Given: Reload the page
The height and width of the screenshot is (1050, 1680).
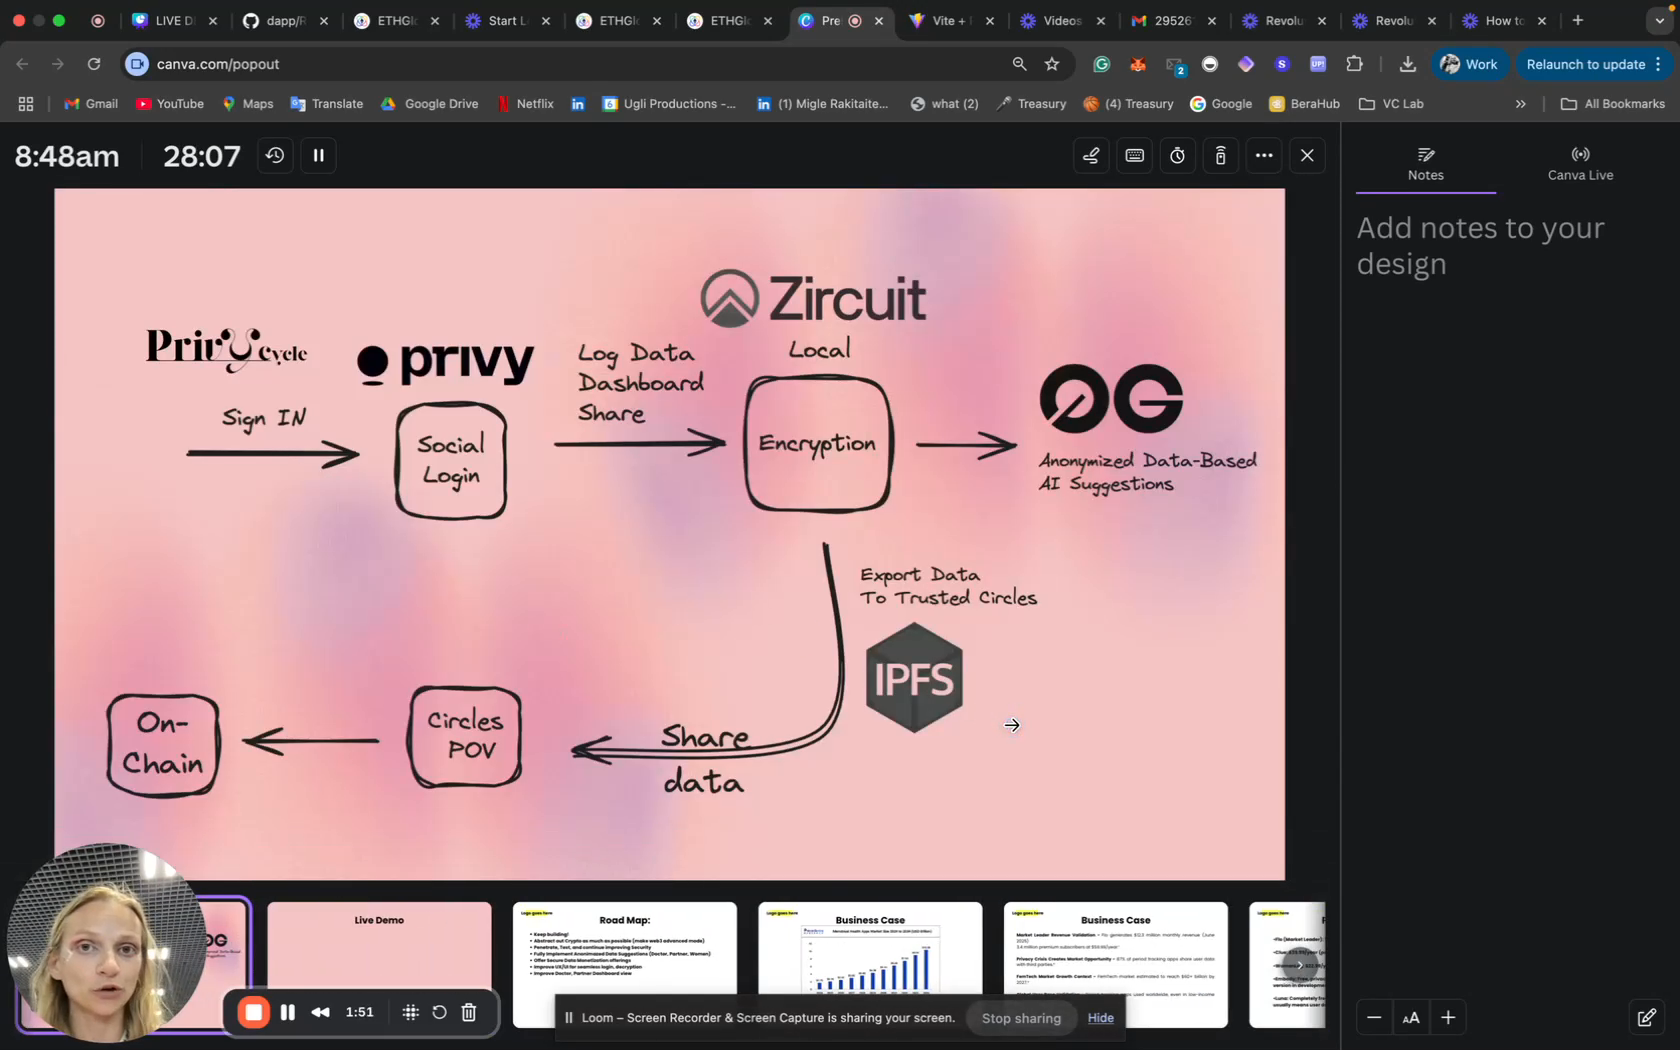Looking at the screenshot, I should click(94, 64).
